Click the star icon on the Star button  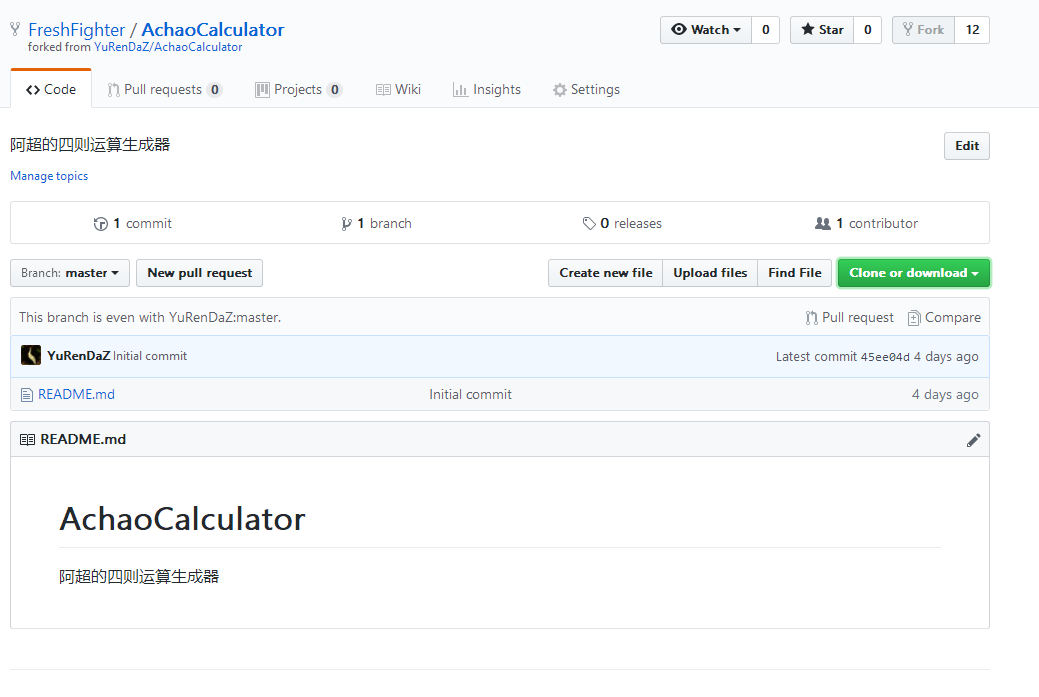pyautogui.click(x=807, y=29)
